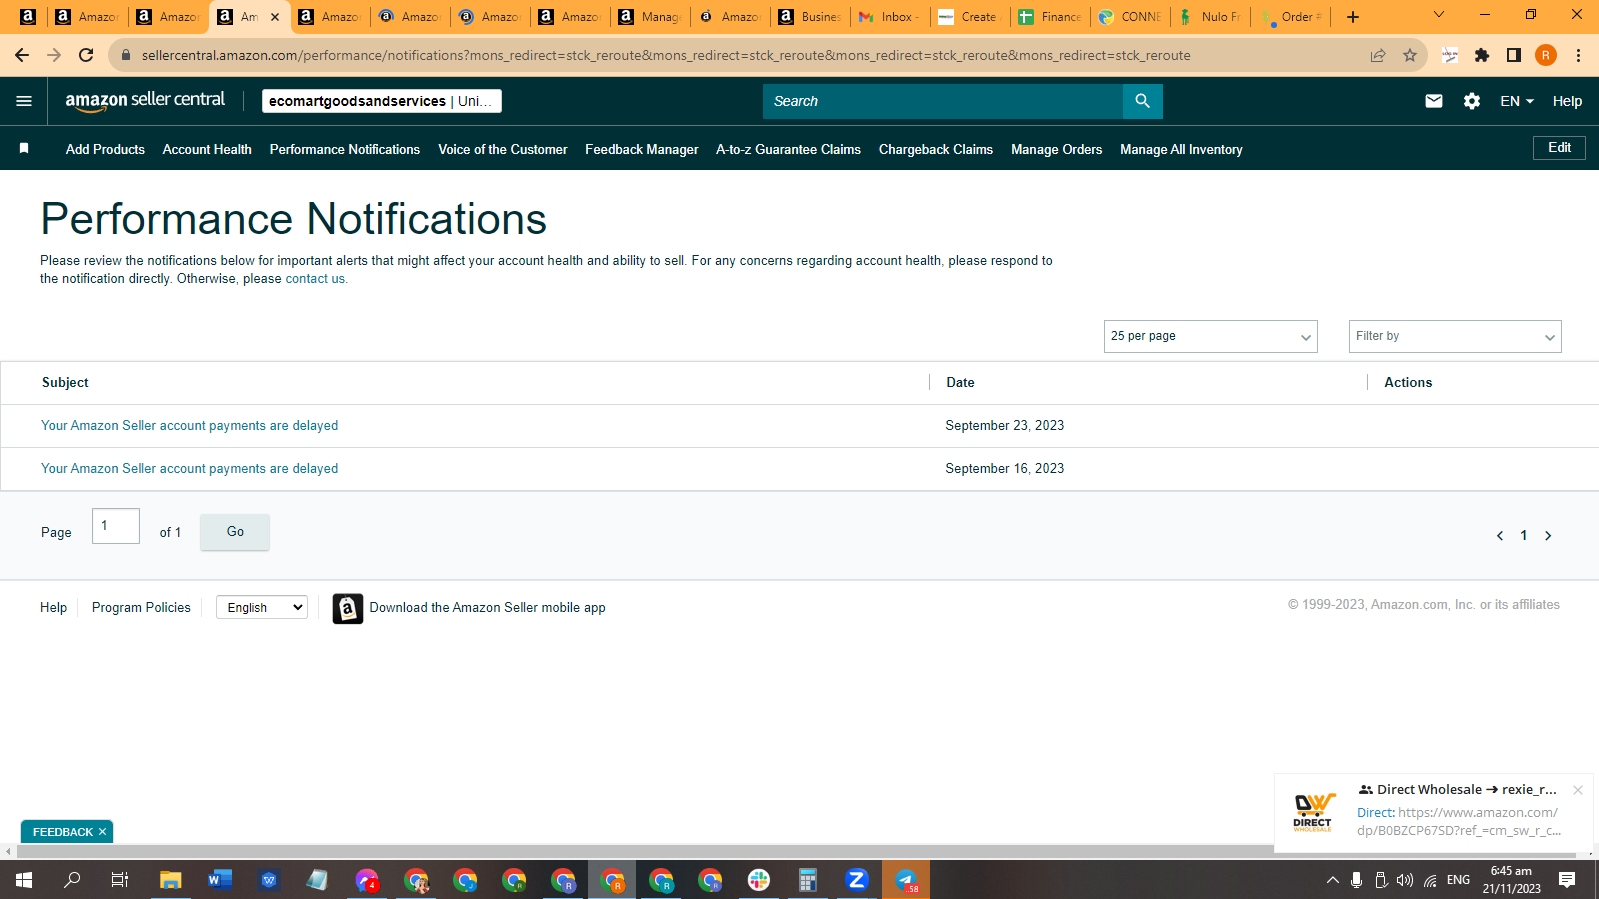Click into the Seller Central search field

click(x=943, y=101)
